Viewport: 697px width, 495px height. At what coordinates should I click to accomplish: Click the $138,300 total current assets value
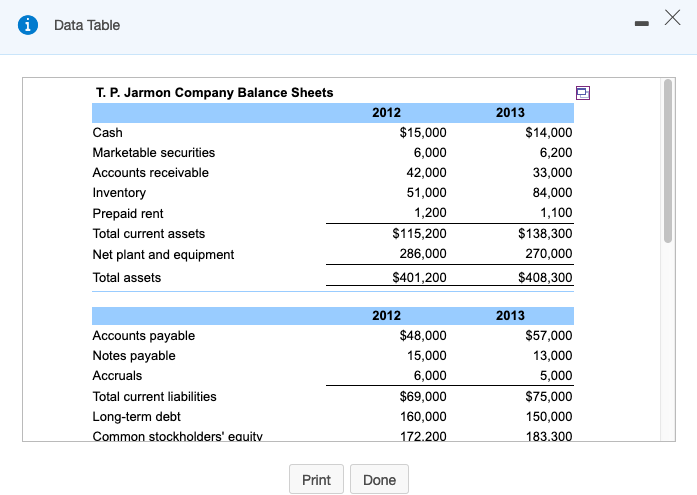[x=545, y=233]
